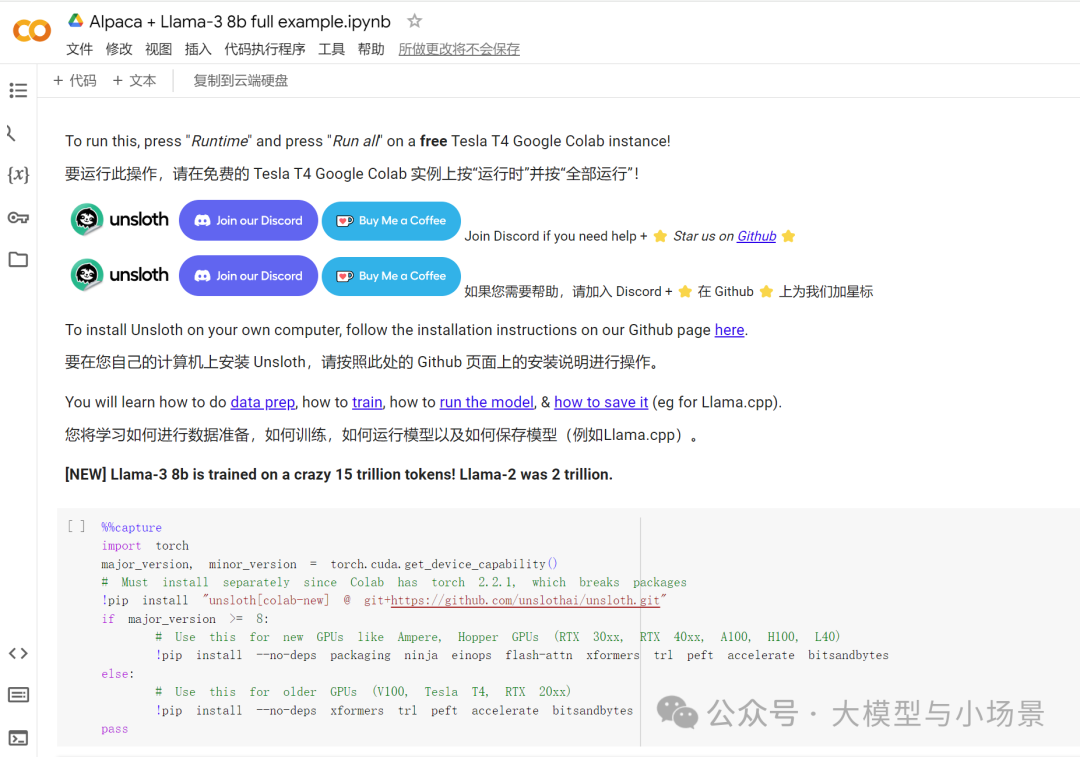Open the 文件 menu
Viewport: 1080px width, 757px height.
[x=79, y=49]
